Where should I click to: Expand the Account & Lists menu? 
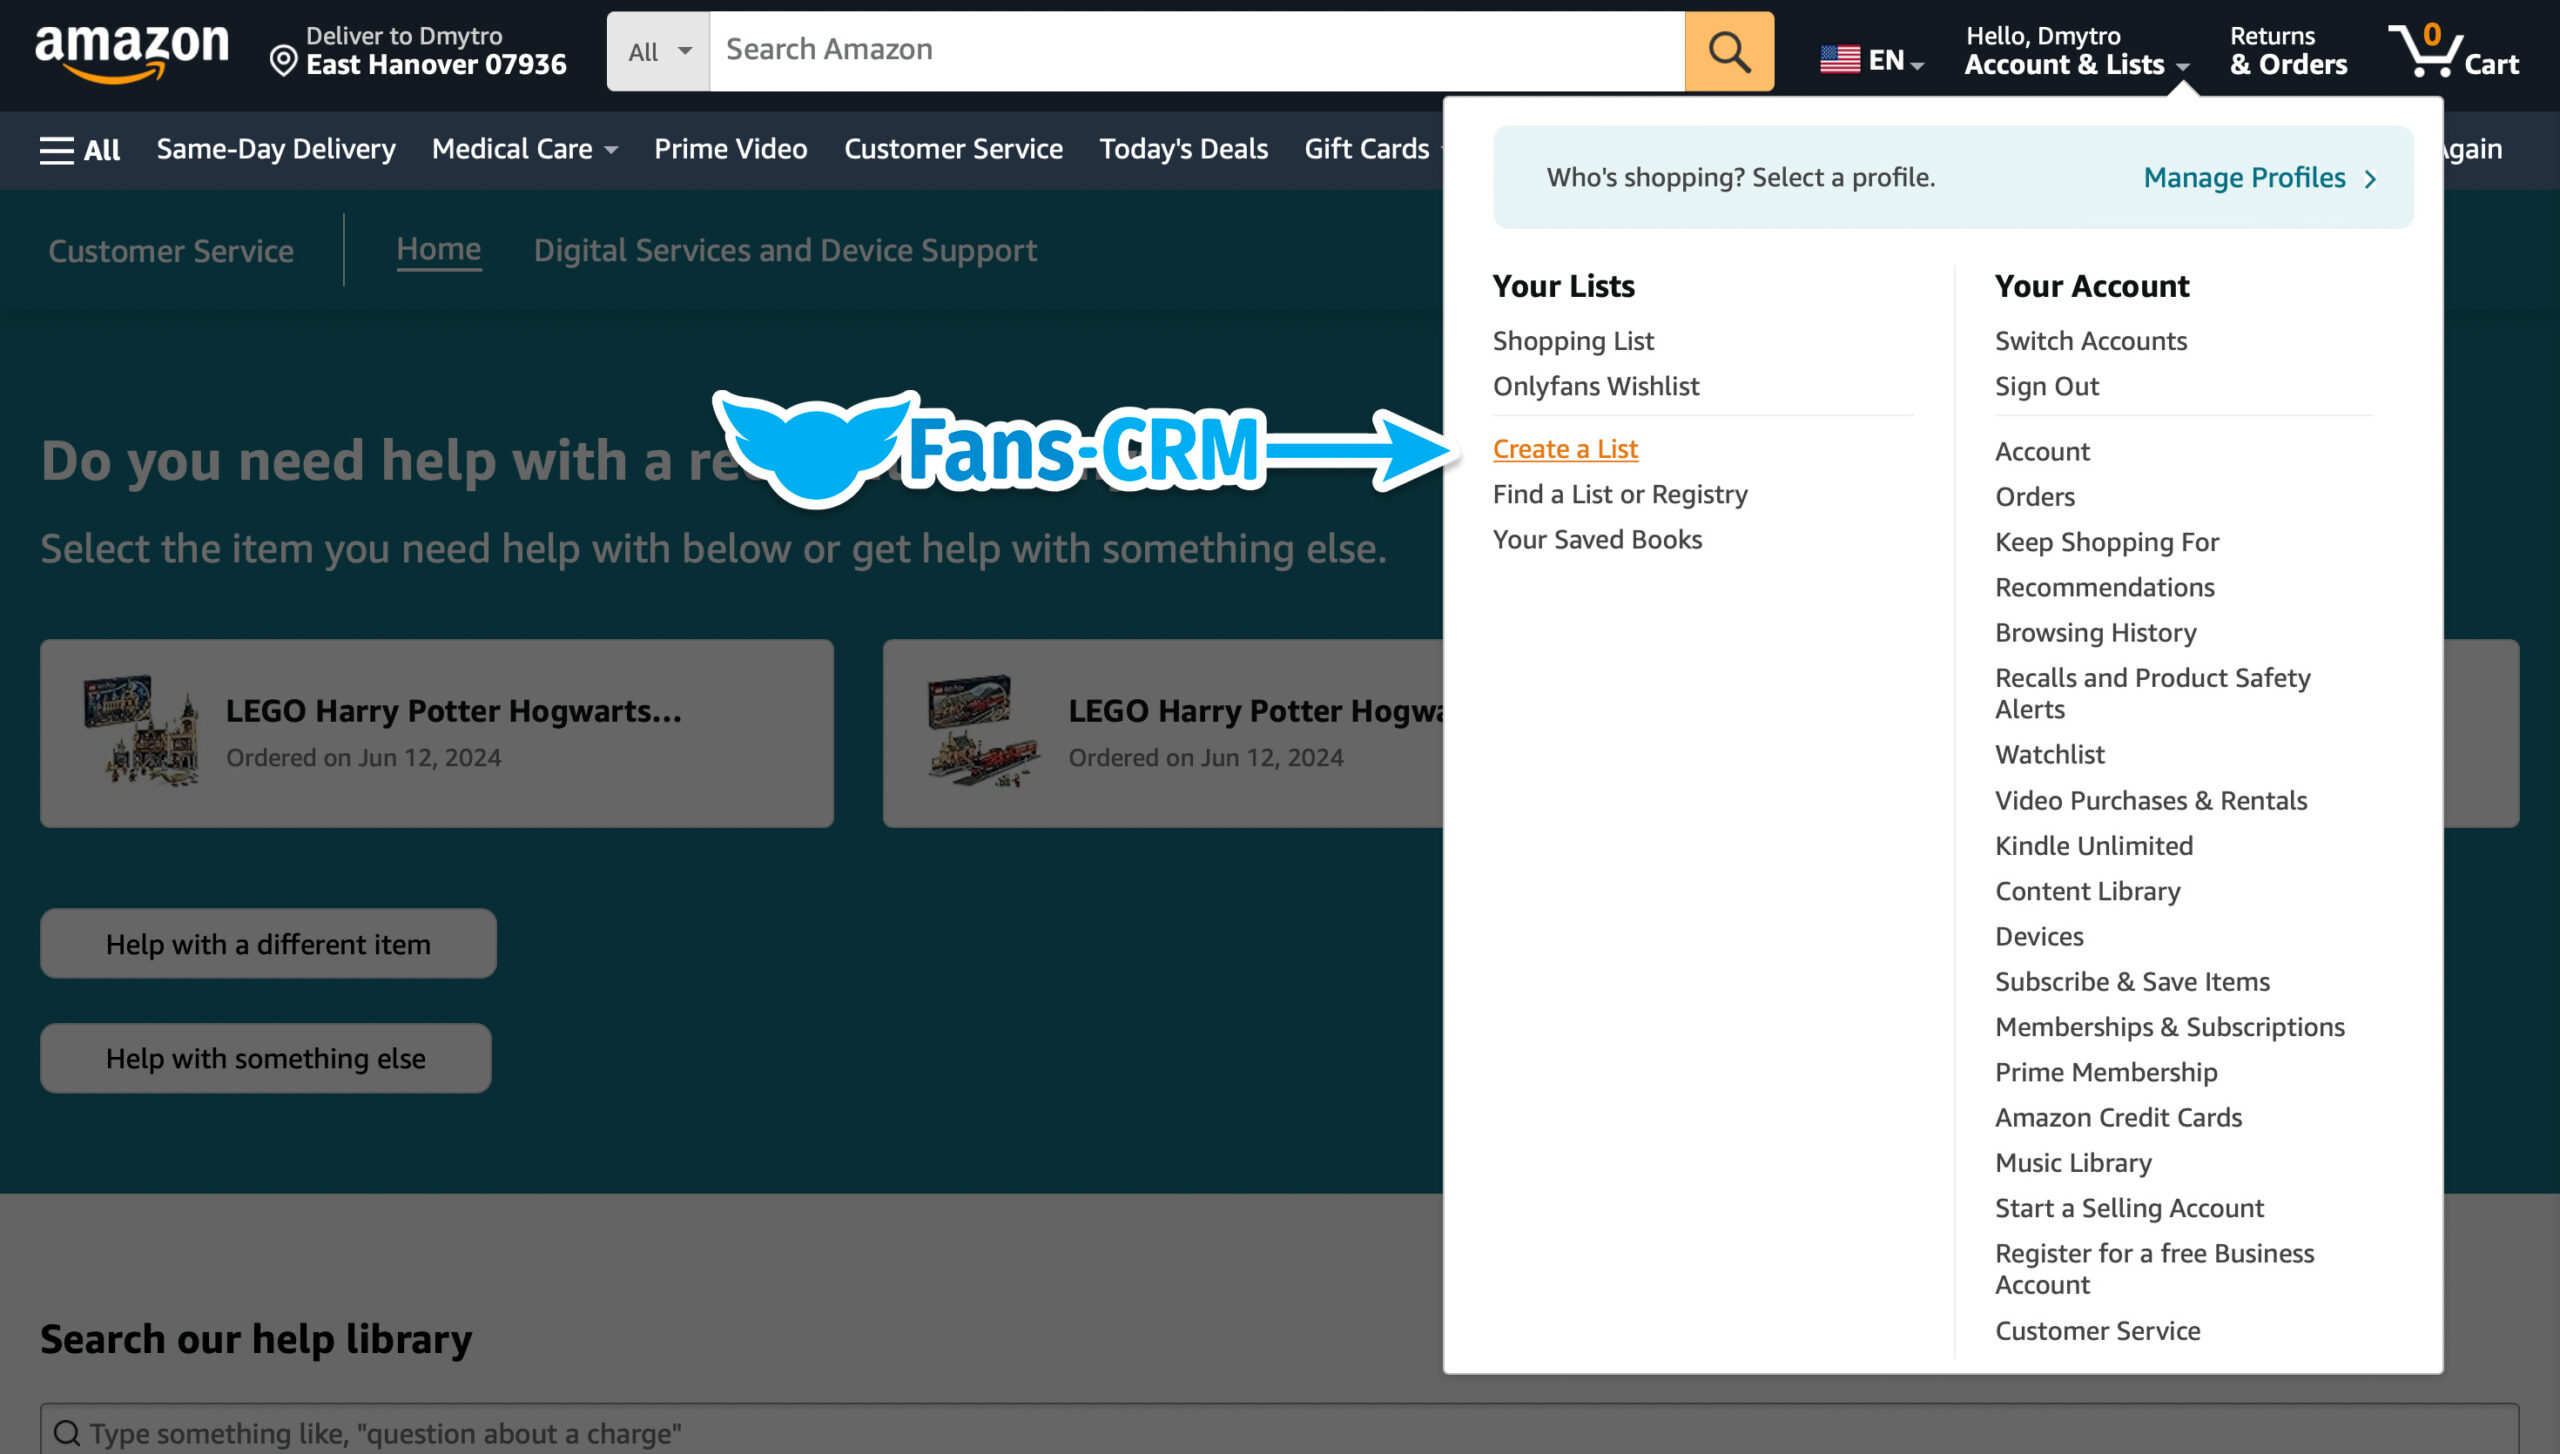[2076, 51]
